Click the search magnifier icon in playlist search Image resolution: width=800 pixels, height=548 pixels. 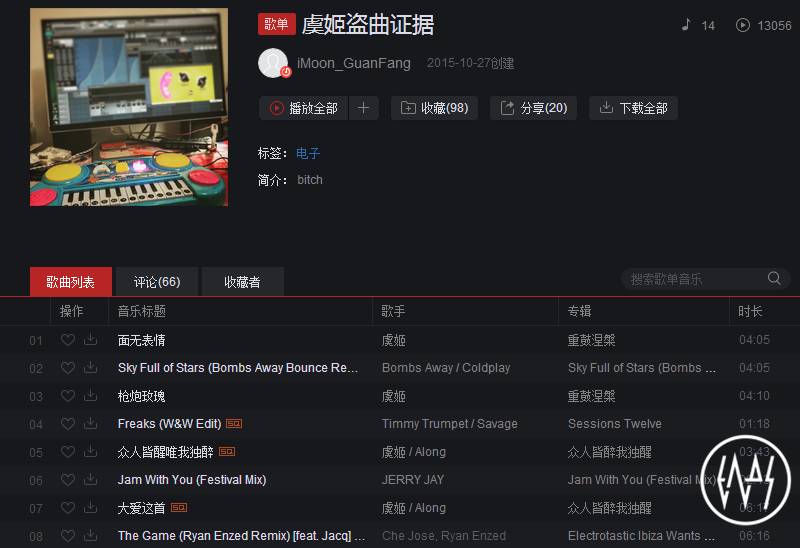tap(774, 278)
